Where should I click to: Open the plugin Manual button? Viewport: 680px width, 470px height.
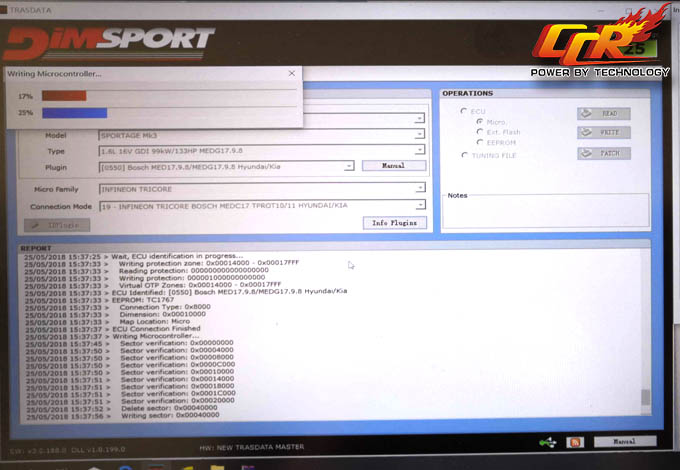tap(394, 166)
